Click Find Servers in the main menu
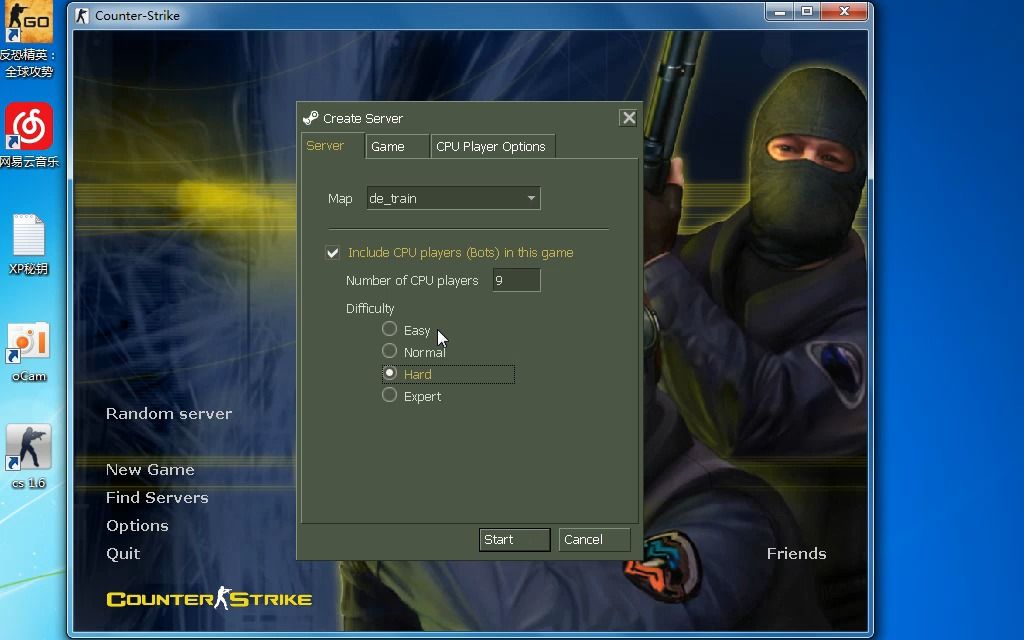The image size is (1024, 640). tap(156, 497)
